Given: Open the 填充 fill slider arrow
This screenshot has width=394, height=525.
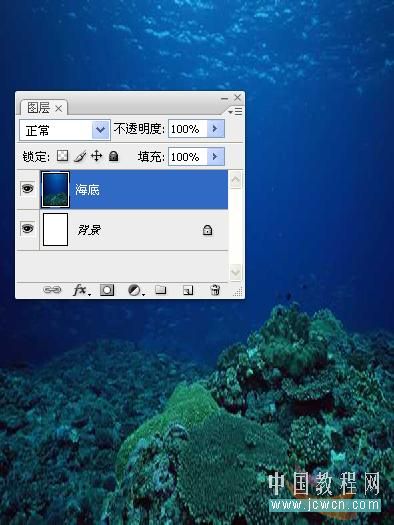Looking at the screenshot, I should [216, 156].
